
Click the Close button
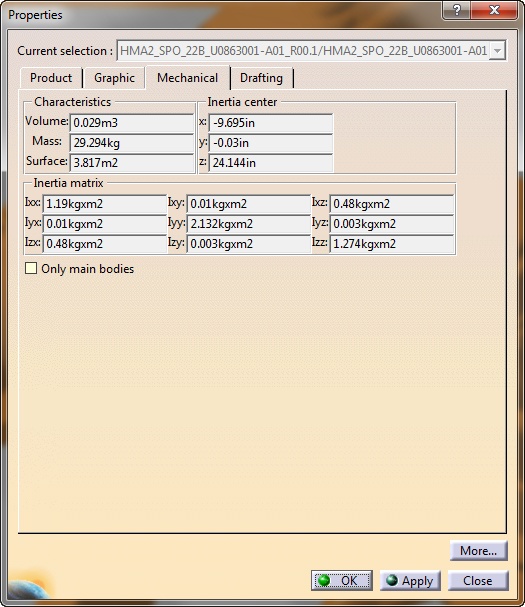pos(478,580)
